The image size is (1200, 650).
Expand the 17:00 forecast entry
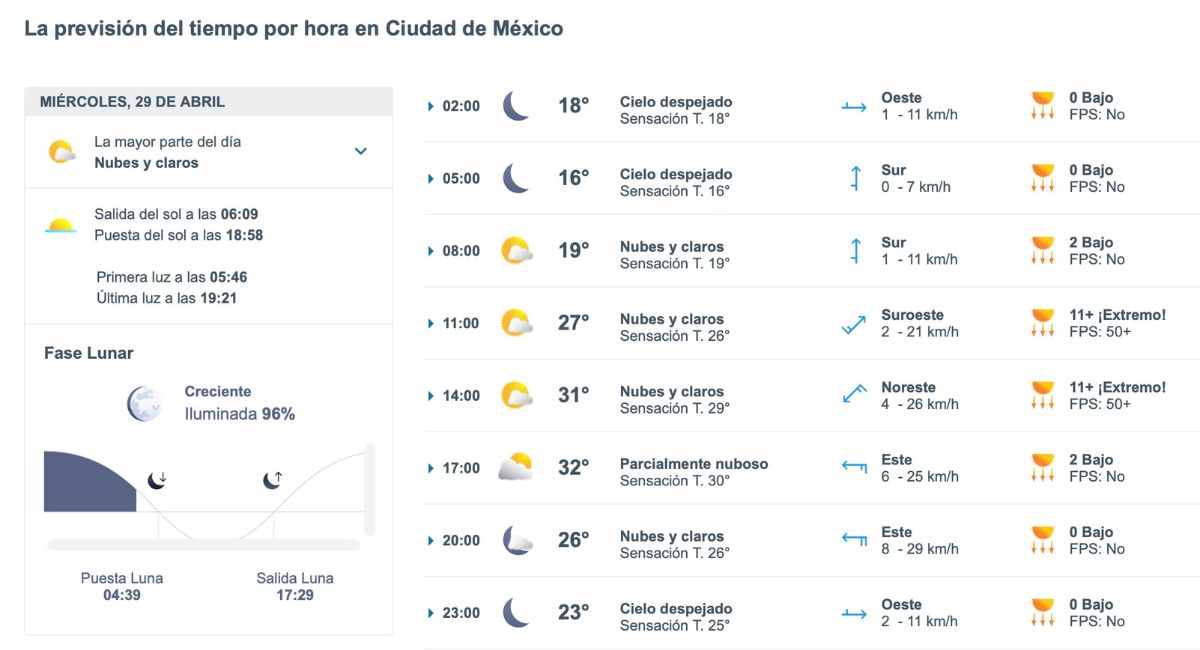(x=430, y=468)
